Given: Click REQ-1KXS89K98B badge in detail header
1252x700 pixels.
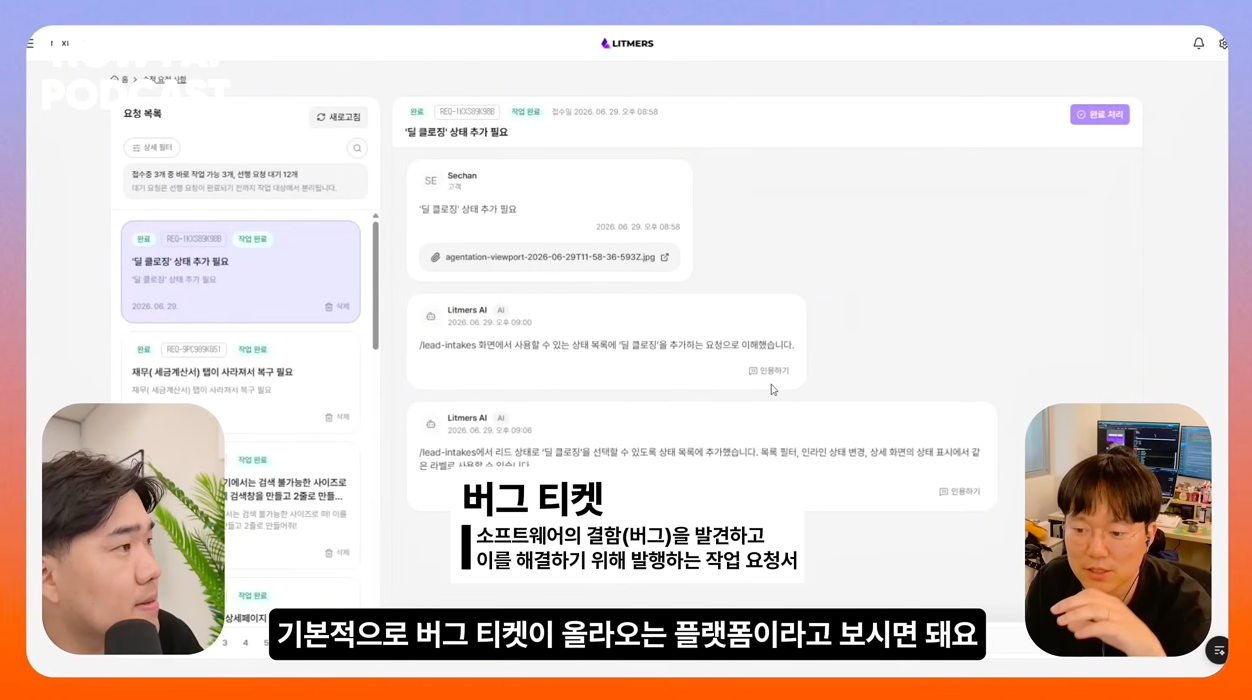Looking at the screenshot, I should 467,112.
